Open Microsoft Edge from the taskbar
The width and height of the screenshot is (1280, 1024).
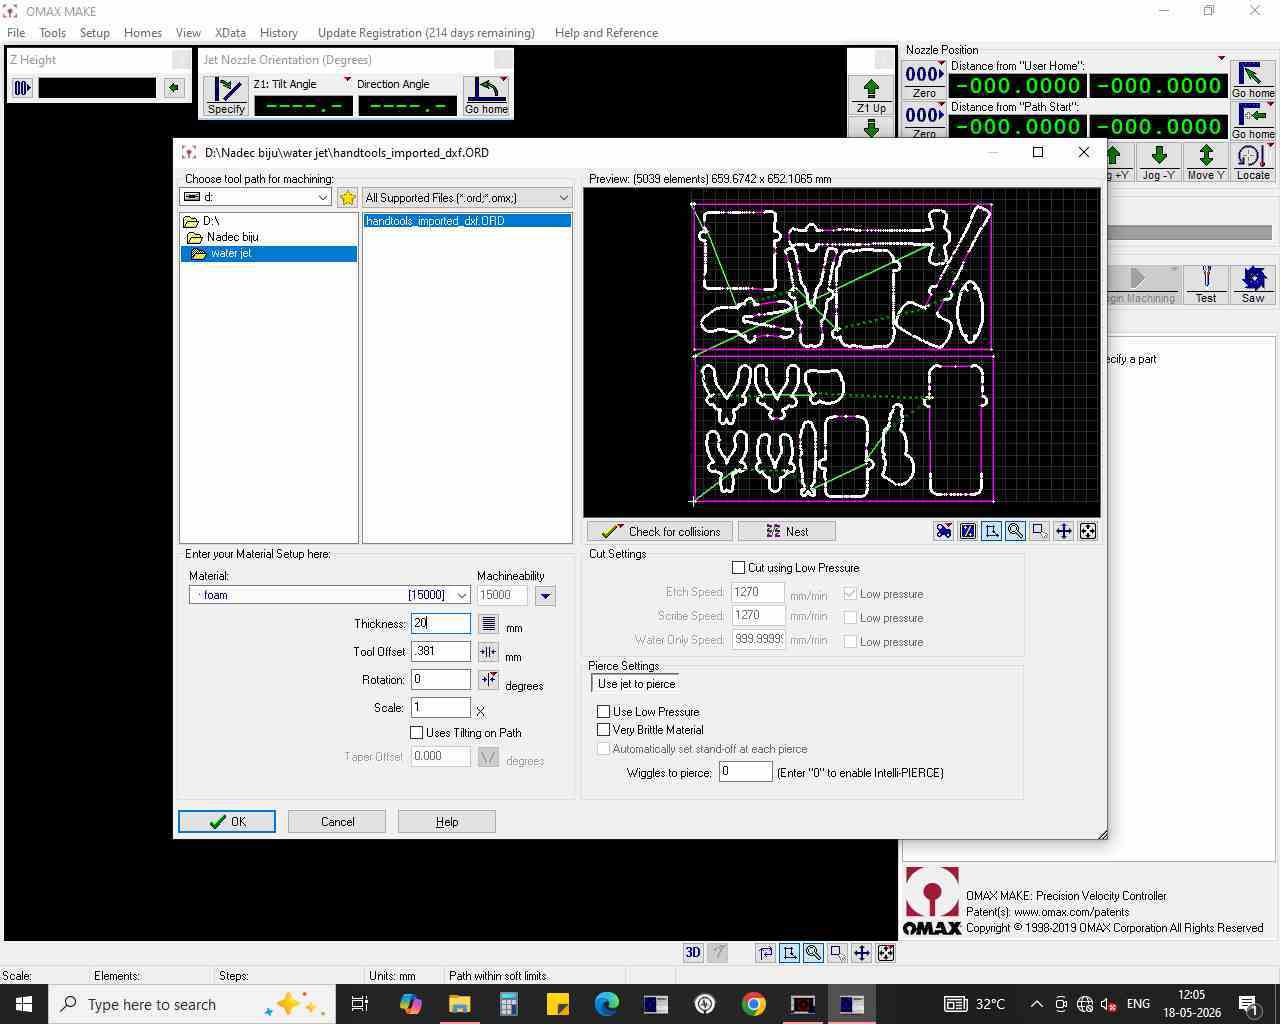pos(607,1004)
